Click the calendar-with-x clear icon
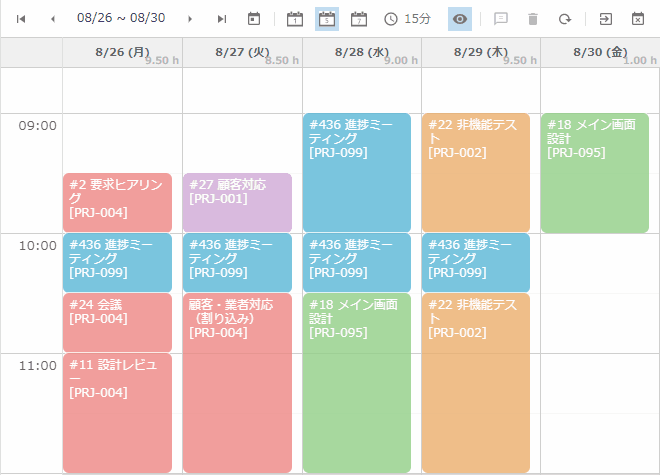The image size is (660, 475). tap(638, 18)
